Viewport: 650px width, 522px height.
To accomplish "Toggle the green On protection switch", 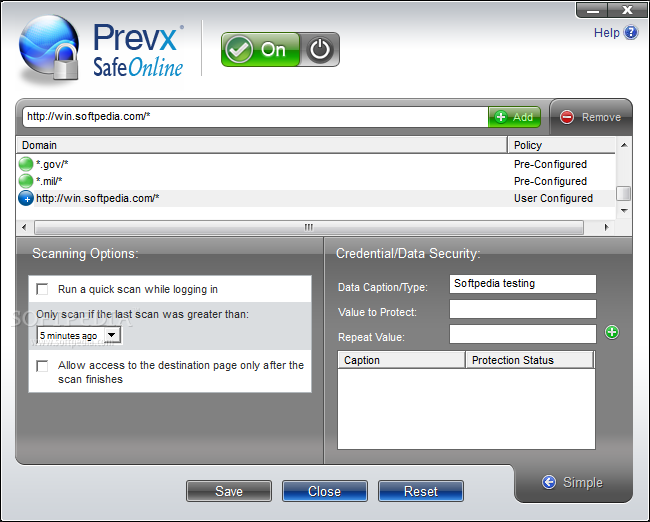I will (x=260, y=50).
